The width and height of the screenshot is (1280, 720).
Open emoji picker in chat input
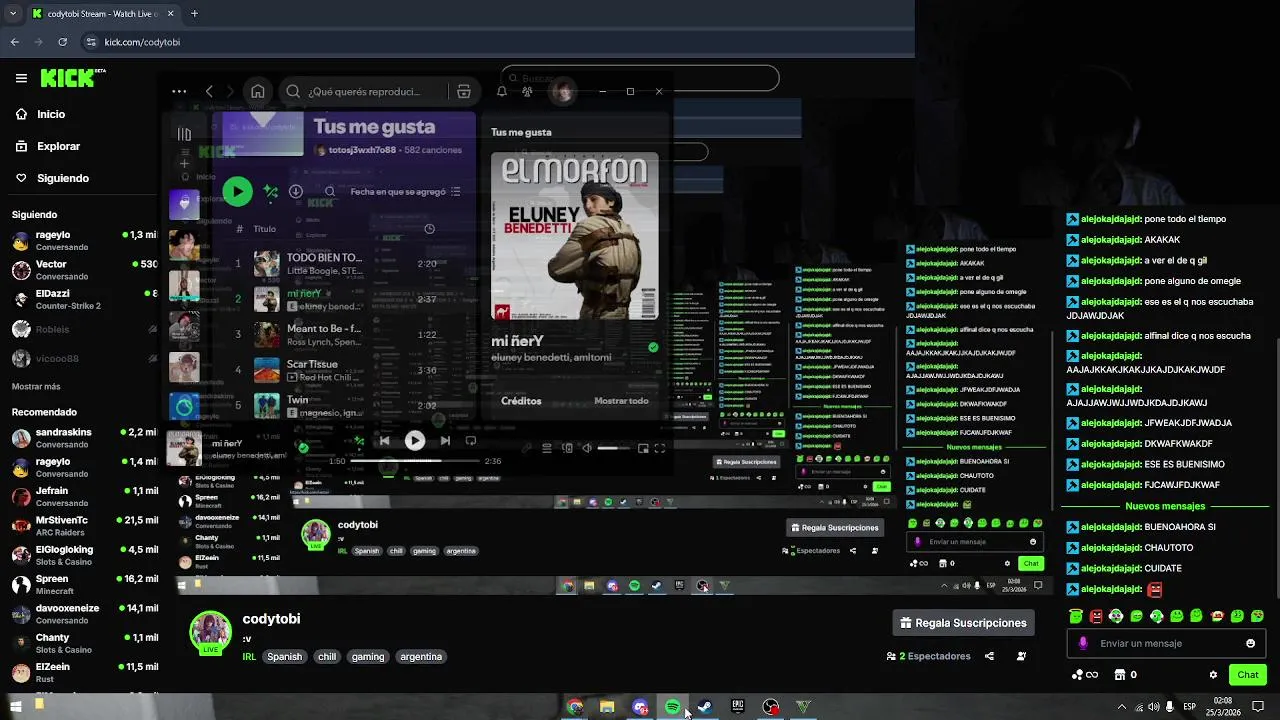pos(1250,643)
